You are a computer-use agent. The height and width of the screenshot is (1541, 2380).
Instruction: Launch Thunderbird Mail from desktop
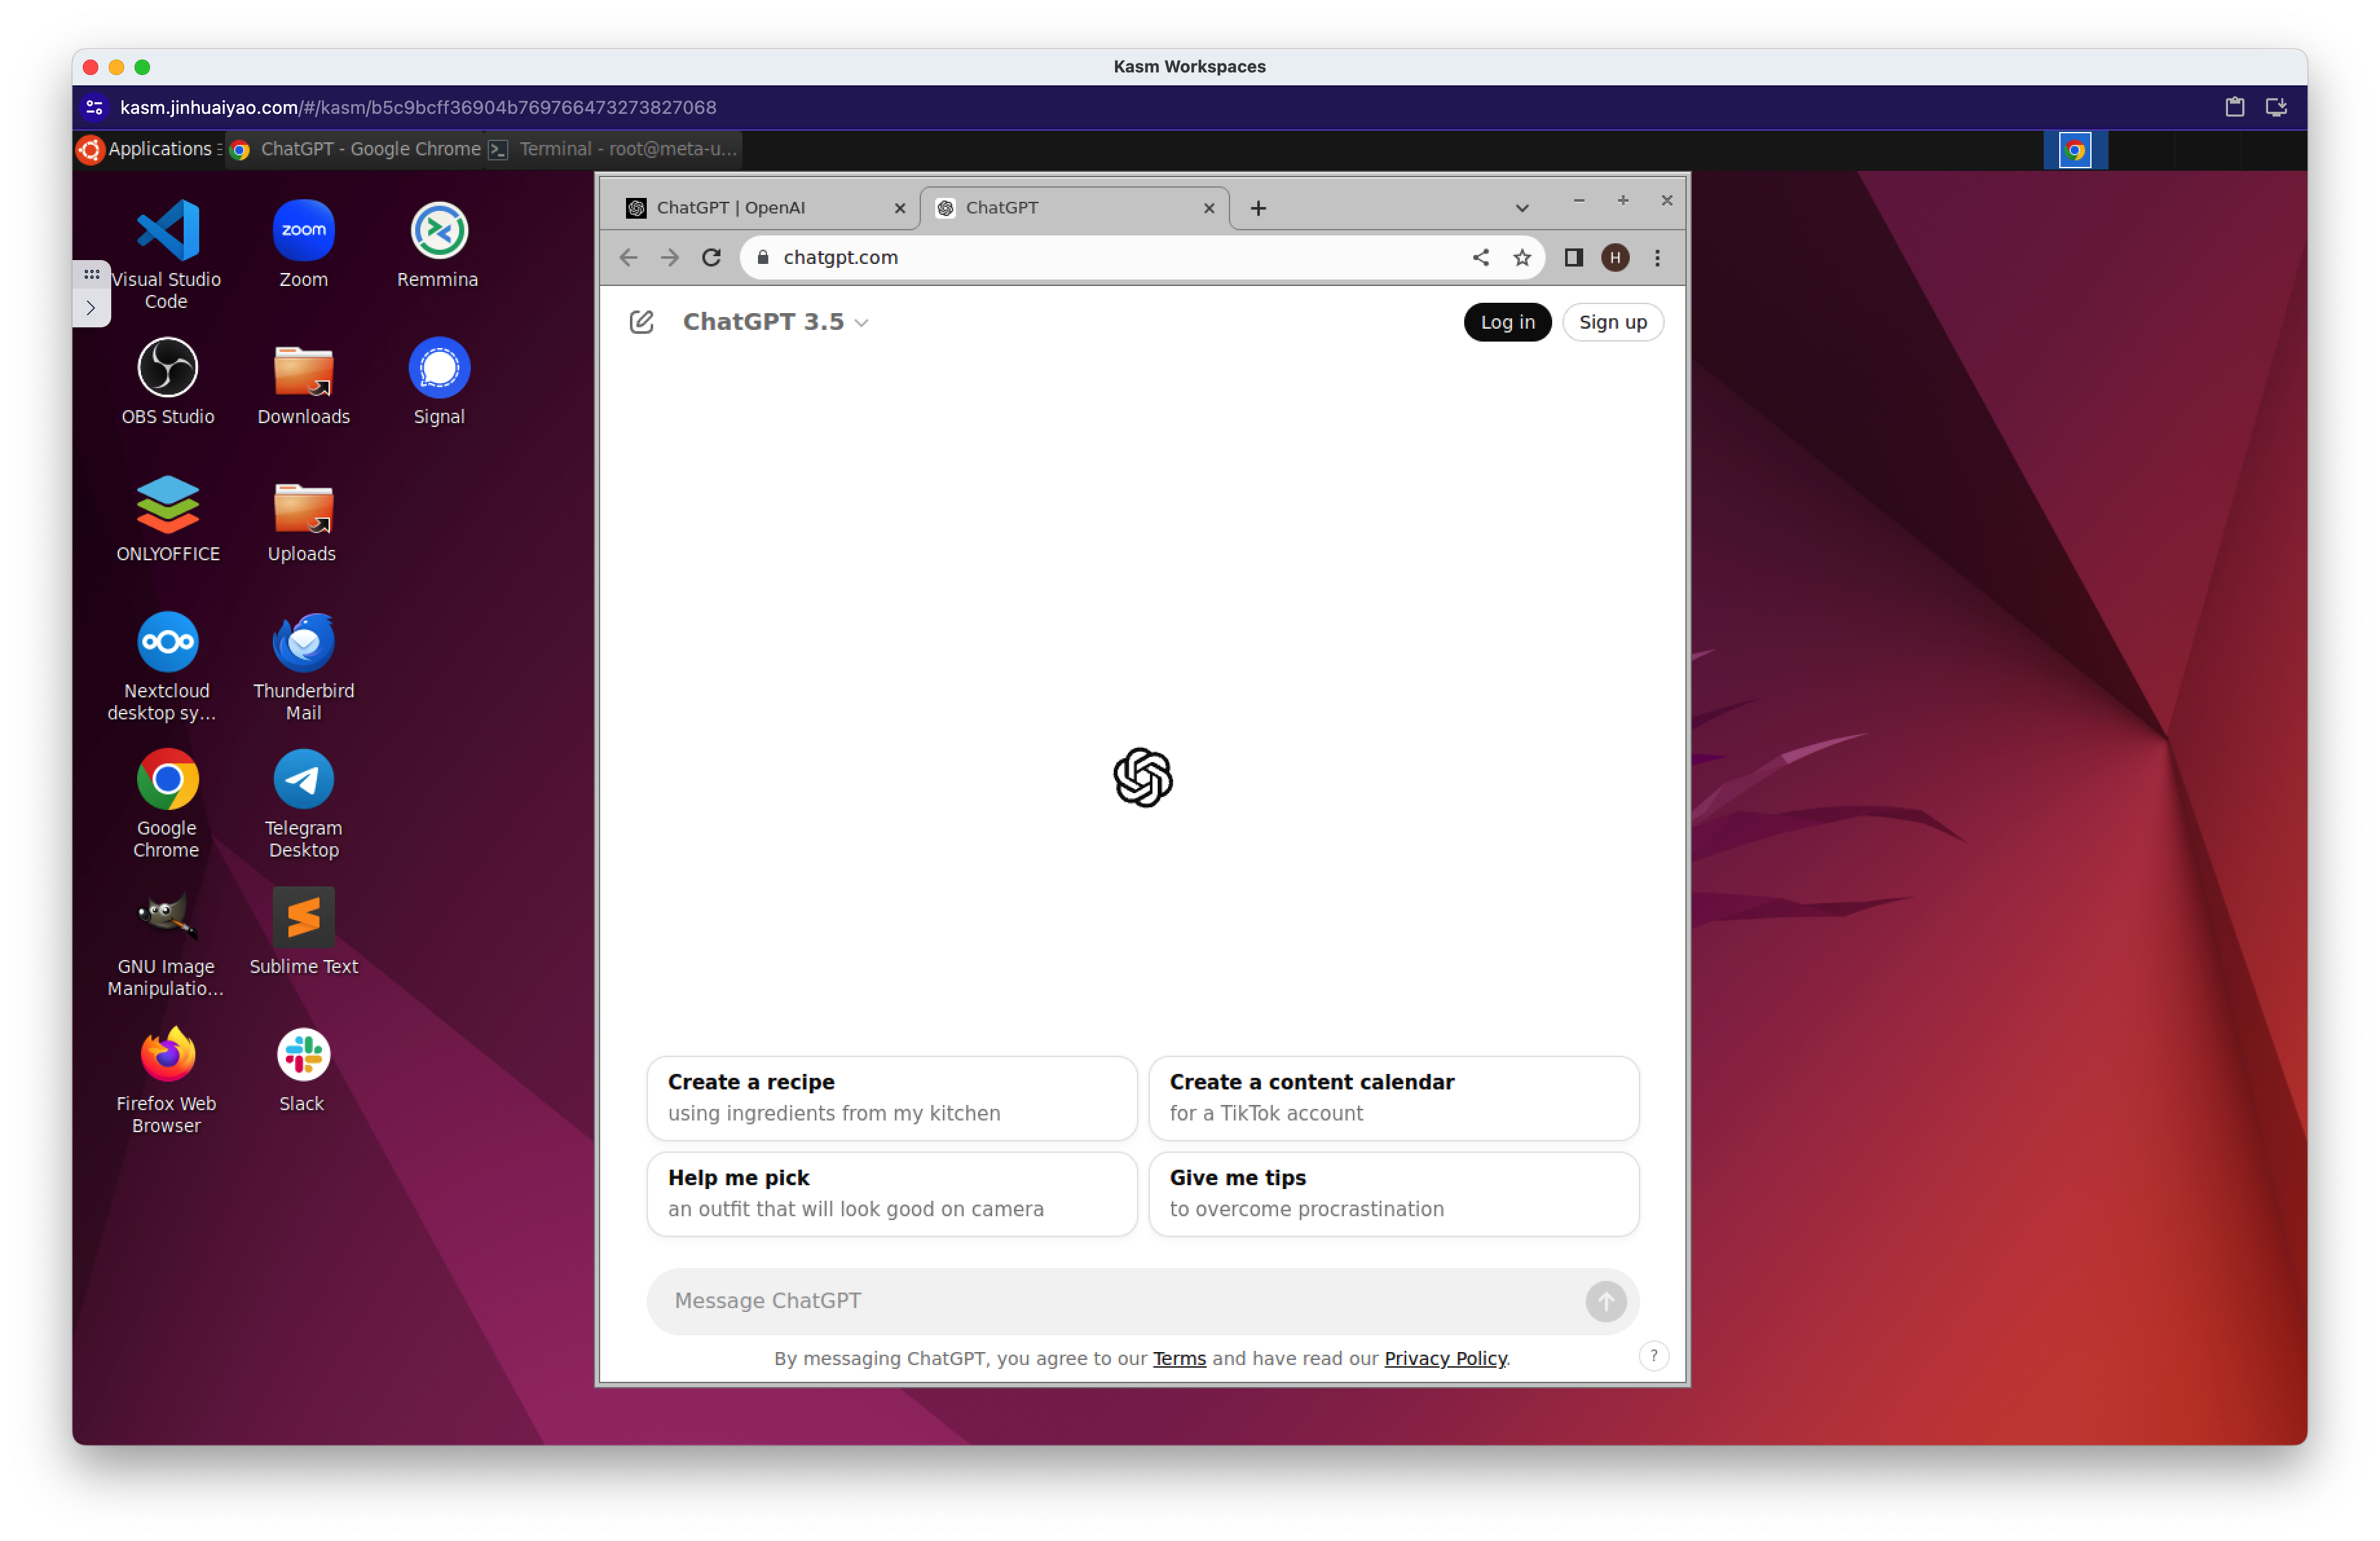303,666
